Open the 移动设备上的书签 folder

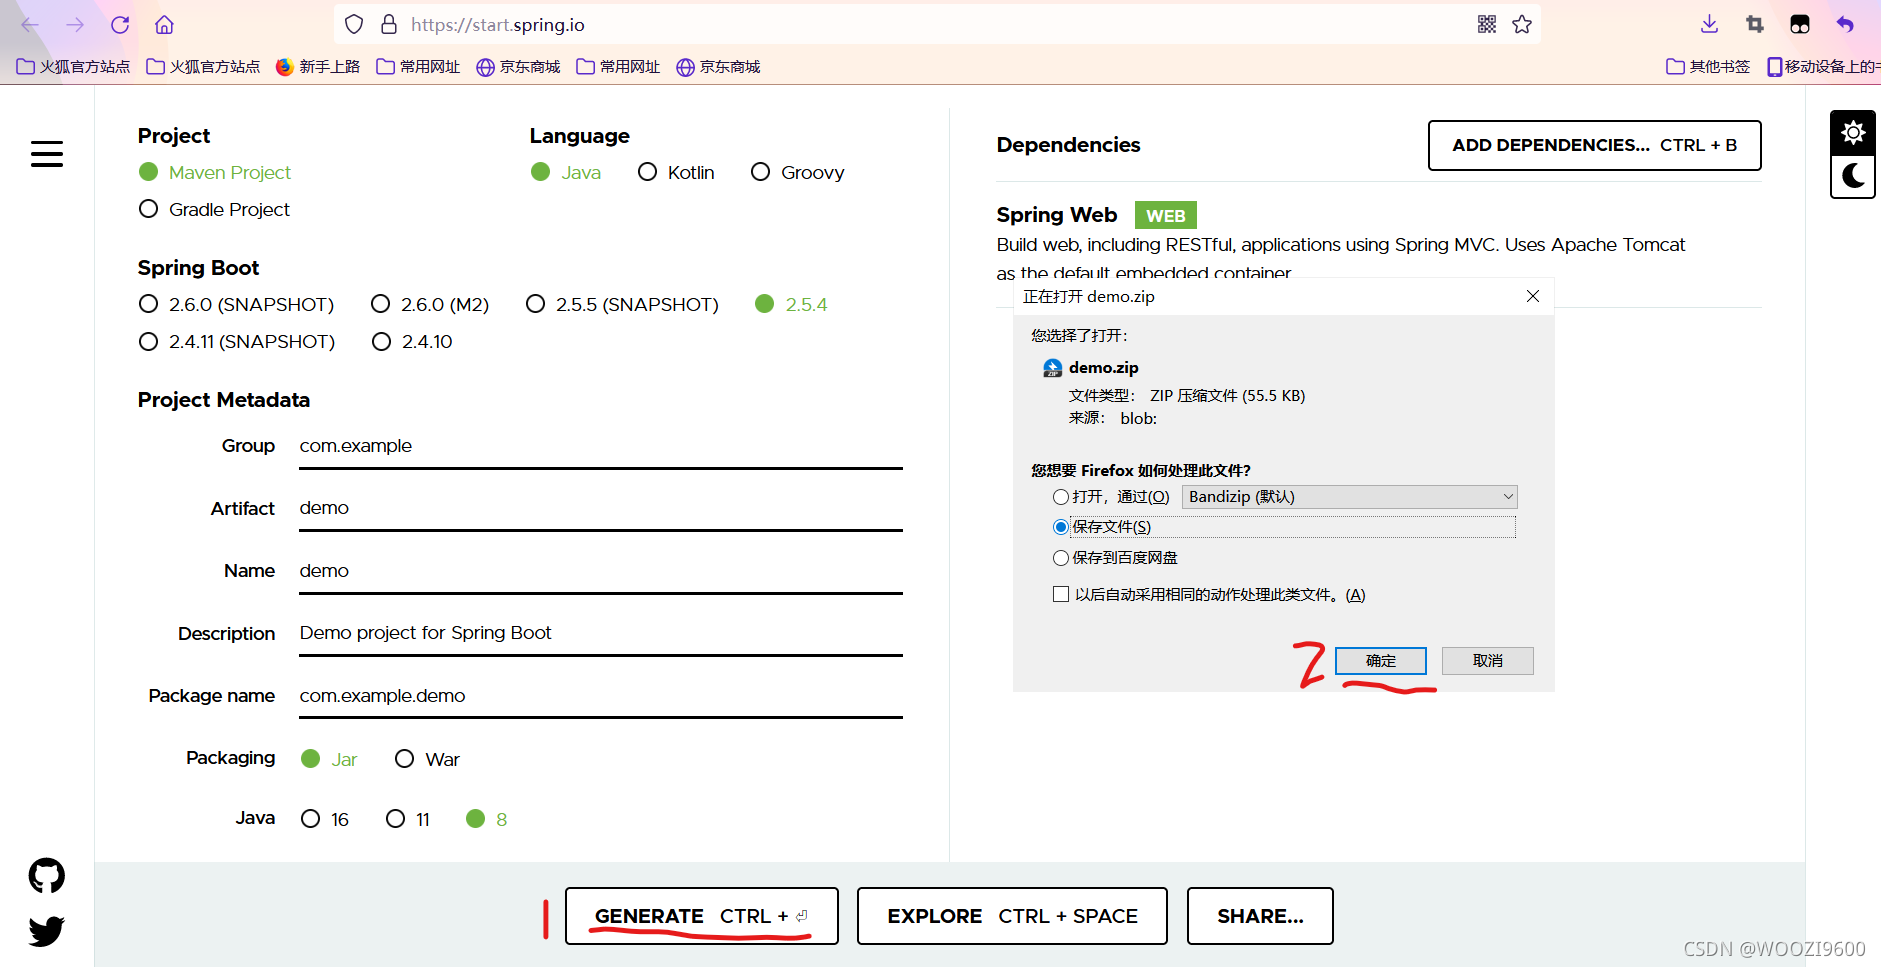(1824, 67)
